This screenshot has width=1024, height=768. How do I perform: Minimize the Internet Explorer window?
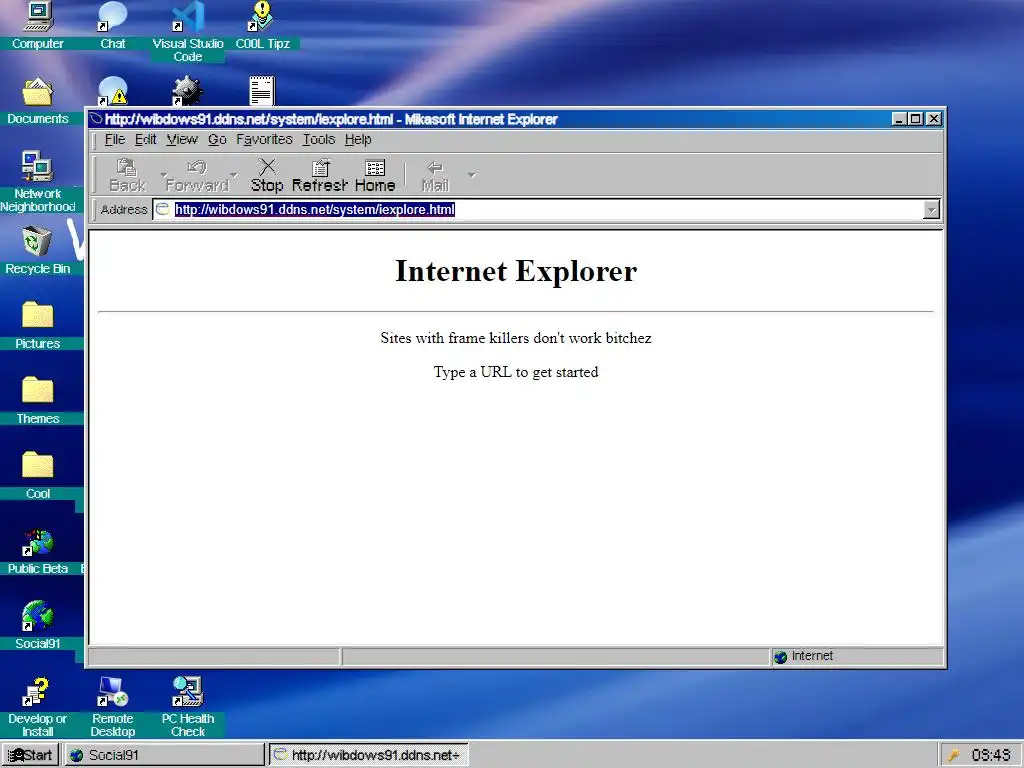[899, 119]
